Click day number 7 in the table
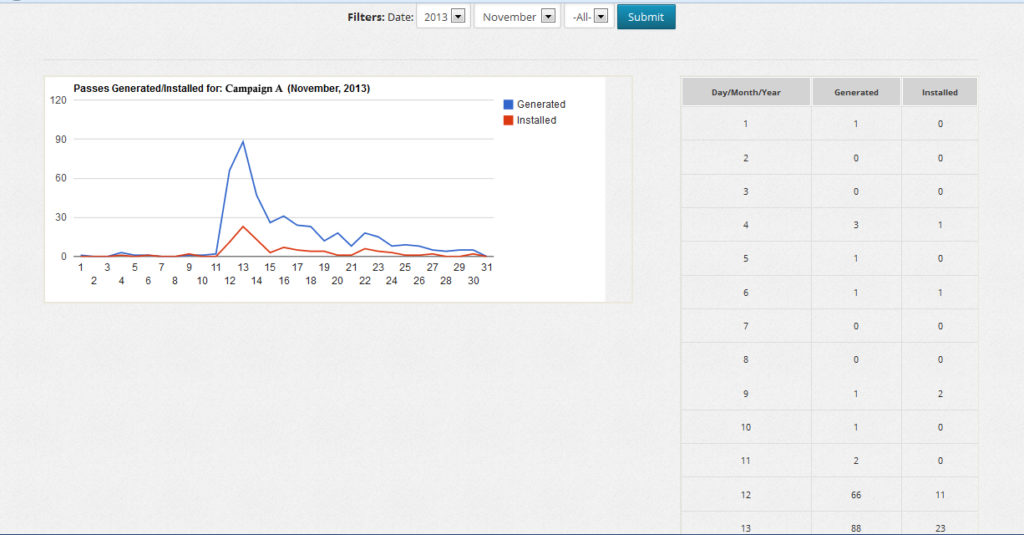The height and width of the screenshot is (535, 1024). (746, 326)
